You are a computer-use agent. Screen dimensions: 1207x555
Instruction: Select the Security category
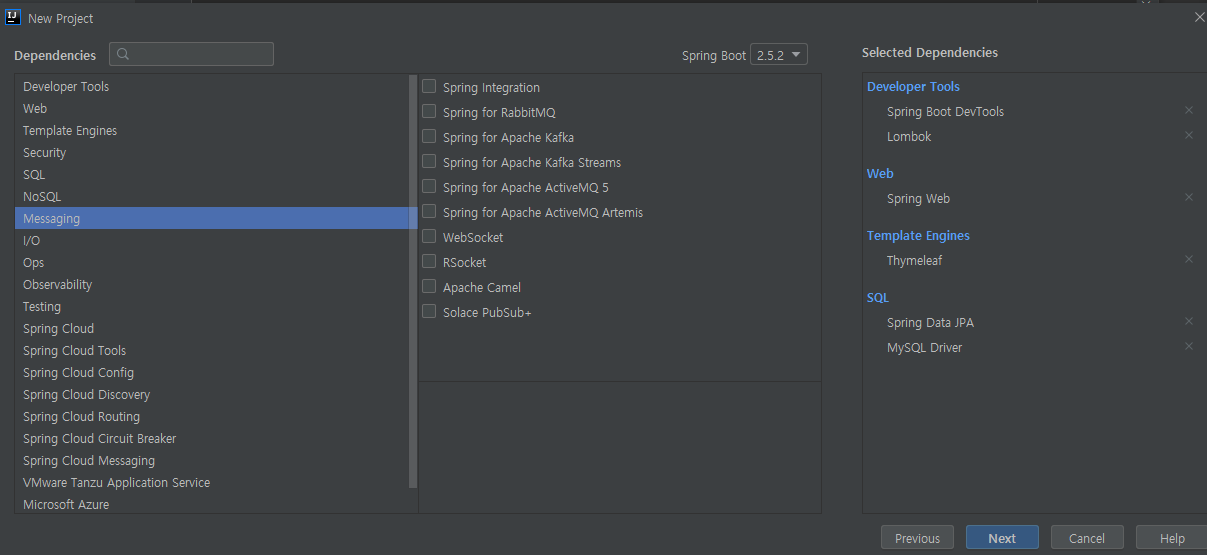212,153
